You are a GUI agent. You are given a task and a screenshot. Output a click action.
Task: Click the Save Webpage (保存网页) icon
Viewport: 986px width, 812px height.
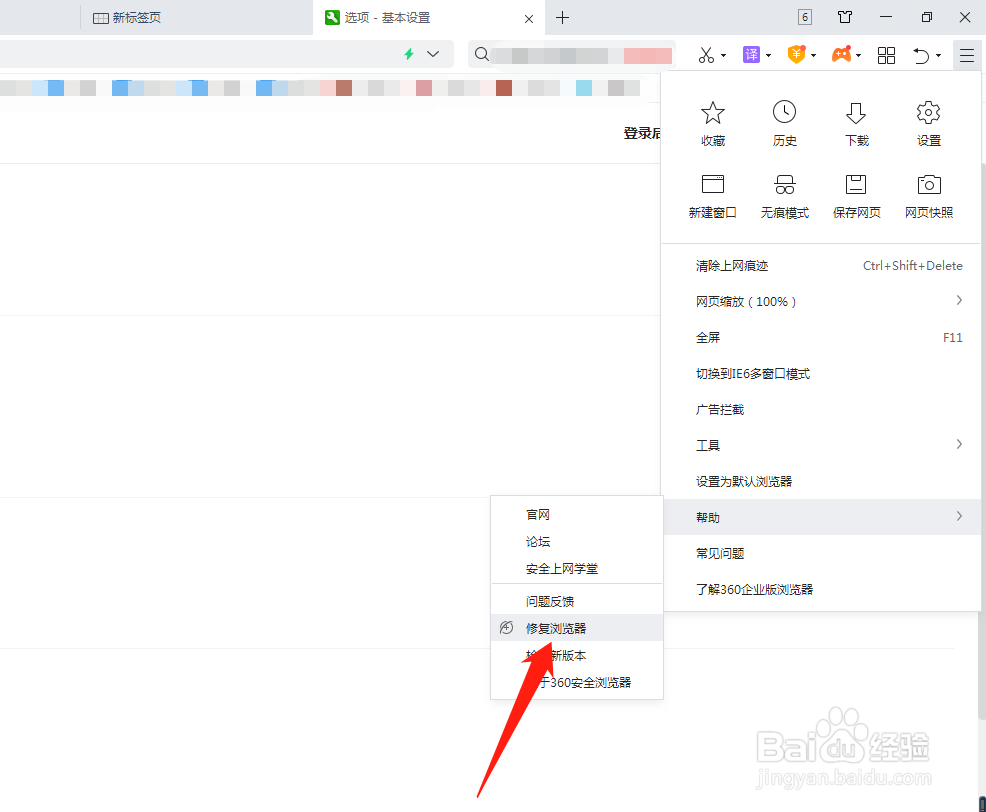point(856,184)
